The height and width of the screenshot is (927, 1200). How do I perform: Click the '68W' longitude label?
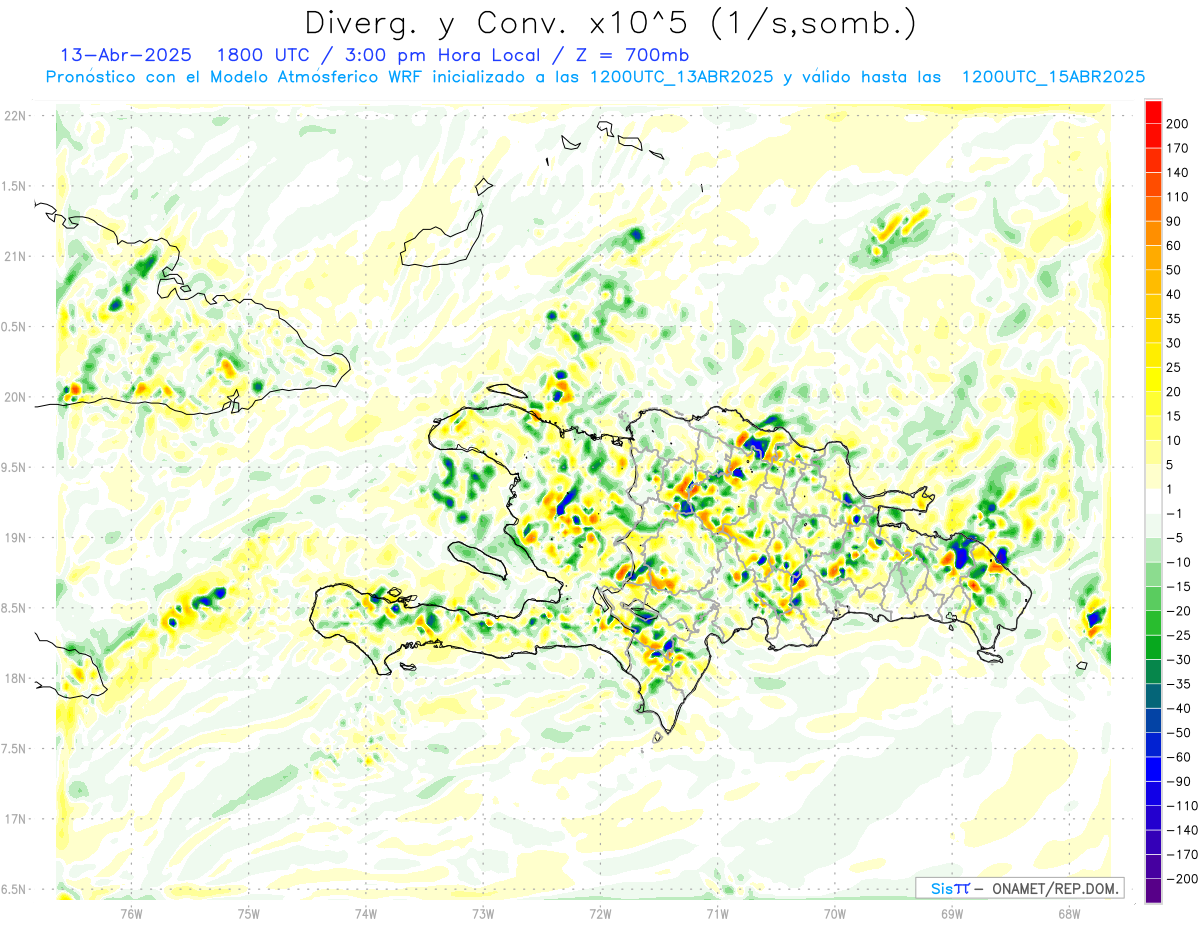click(x=1068, y=913)
